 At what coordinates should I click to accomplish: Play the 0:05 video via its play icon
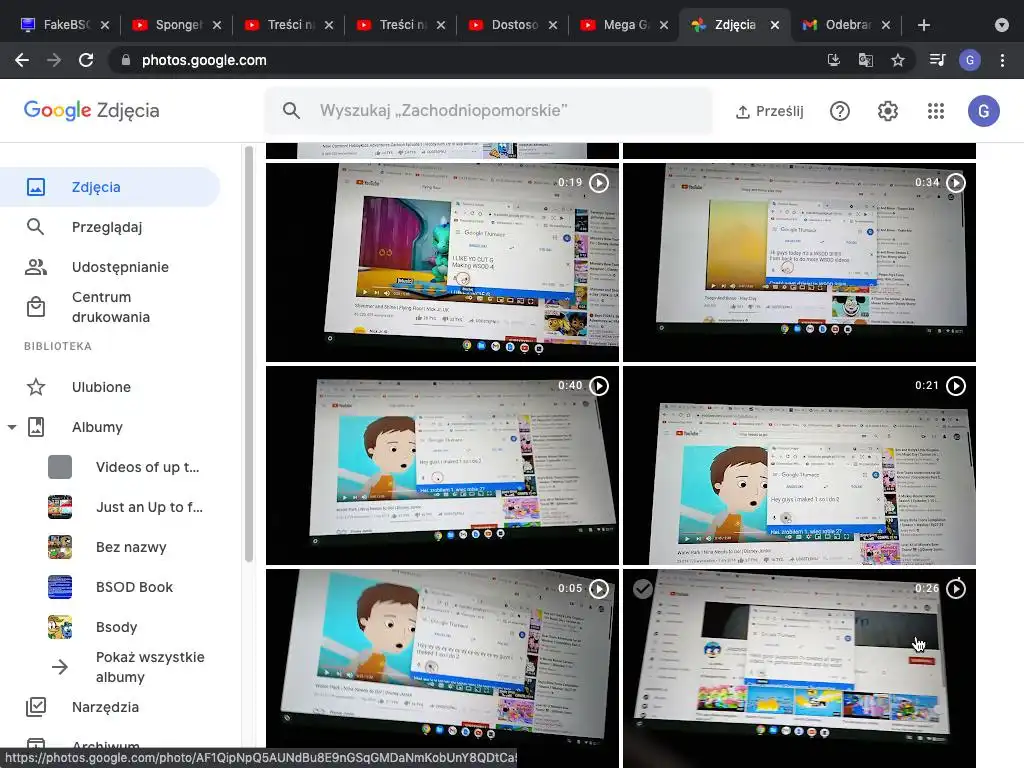(599, 589)
